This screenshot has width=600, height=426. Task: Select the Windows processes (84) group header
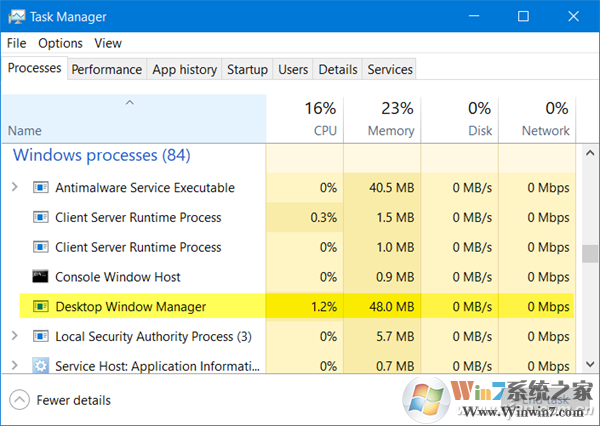coord(101,155)
